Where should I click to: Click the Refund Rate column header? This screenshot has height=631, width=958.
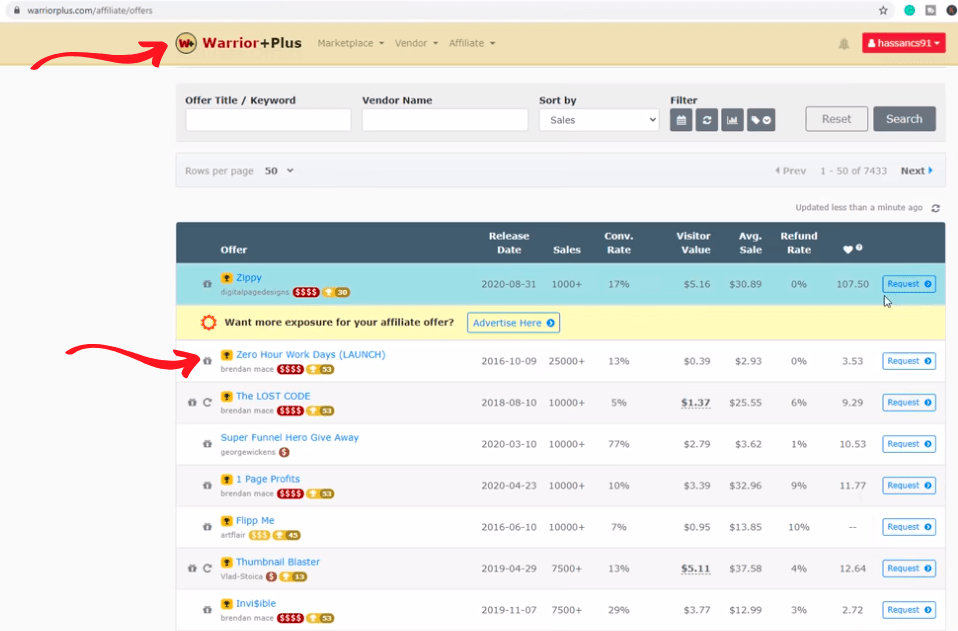[799, 243]
